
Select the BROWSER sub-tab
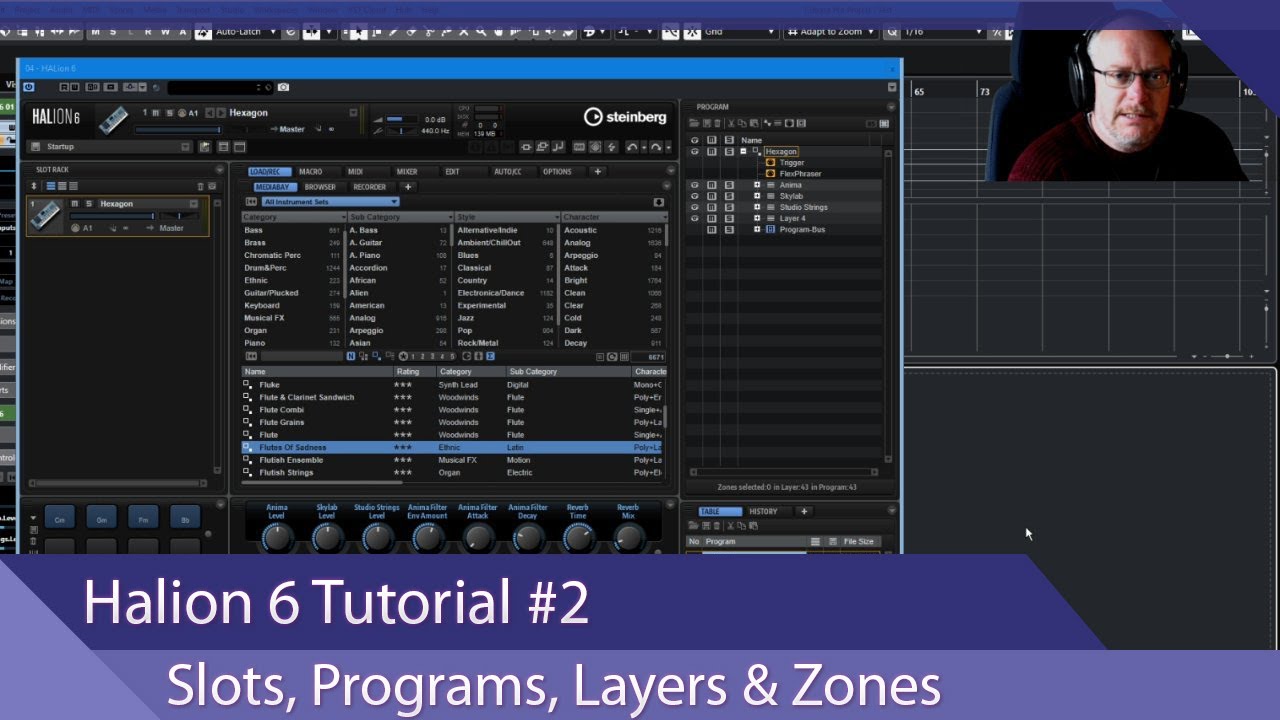pos(320,187)
